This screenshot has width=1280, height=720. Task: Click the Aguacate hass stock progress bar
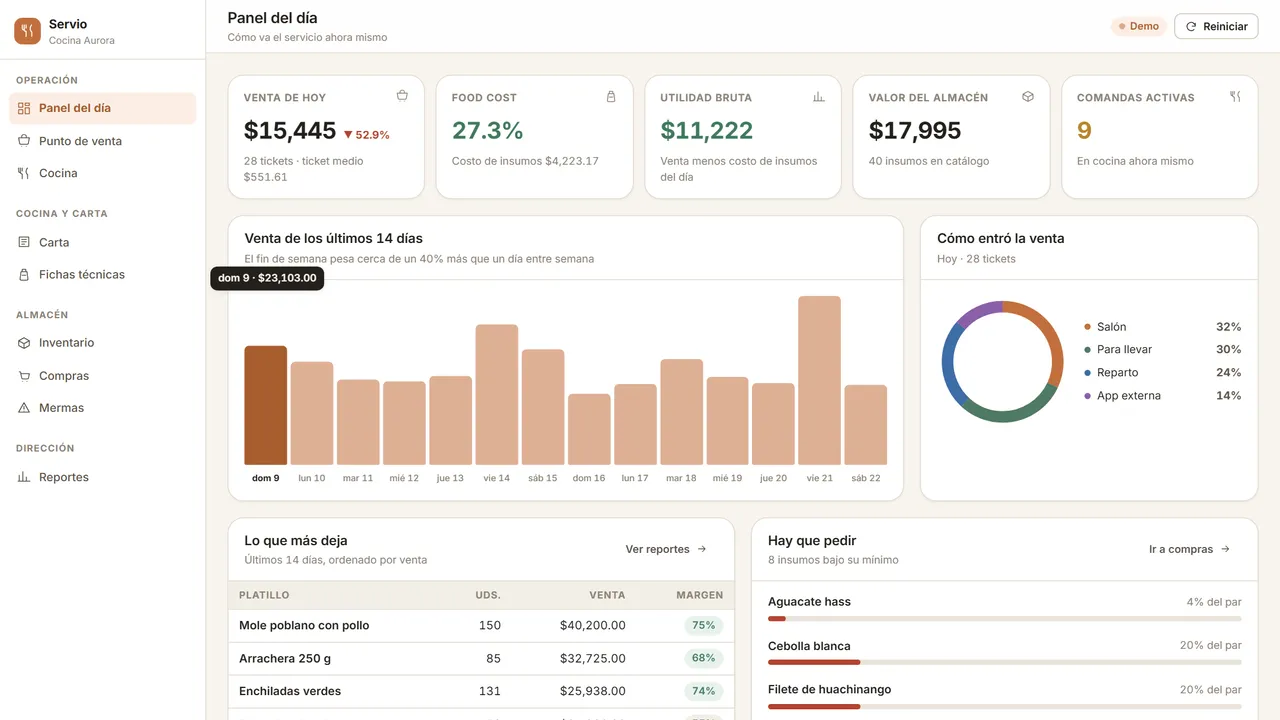click(1005, 619)
